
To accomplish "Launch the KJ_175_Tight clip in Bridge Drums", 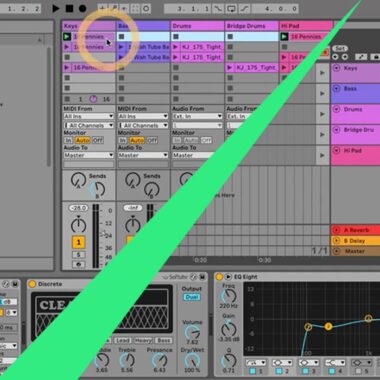I will tap(230, 68).
